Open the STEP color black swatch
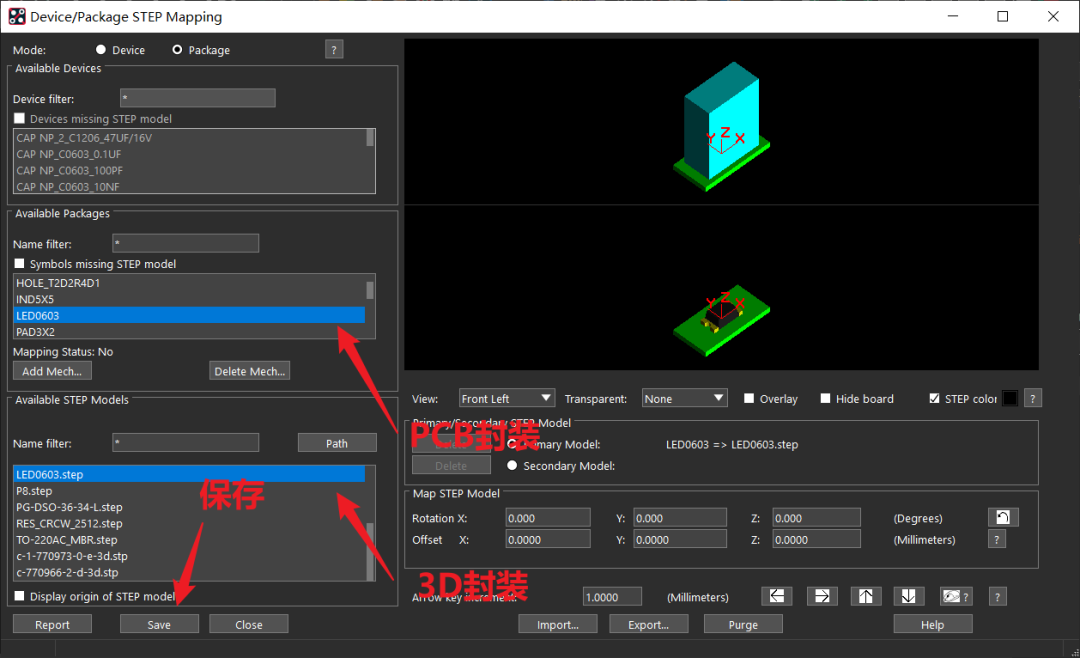The height and width of the screenshot is (658, 1080). click(1010, 398)
